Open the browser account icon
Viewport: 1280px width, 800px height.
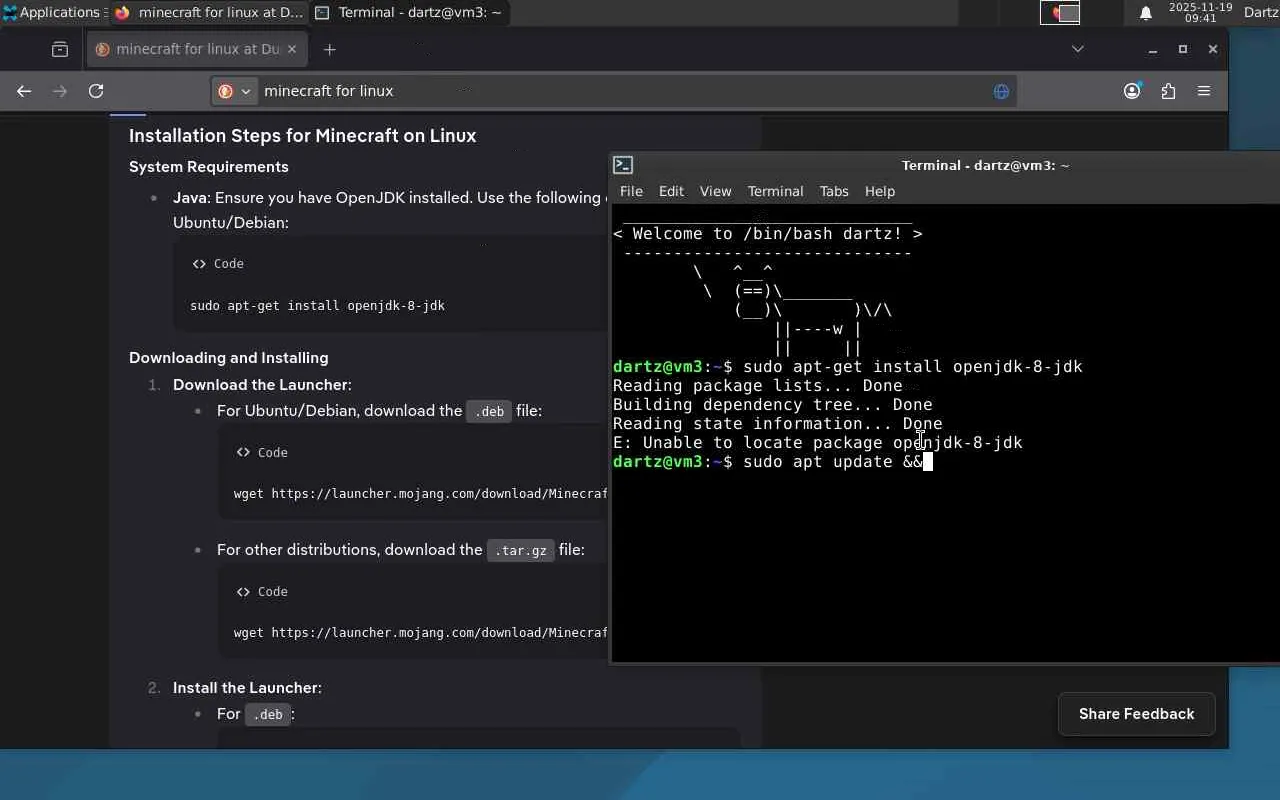coord(1132,91)
